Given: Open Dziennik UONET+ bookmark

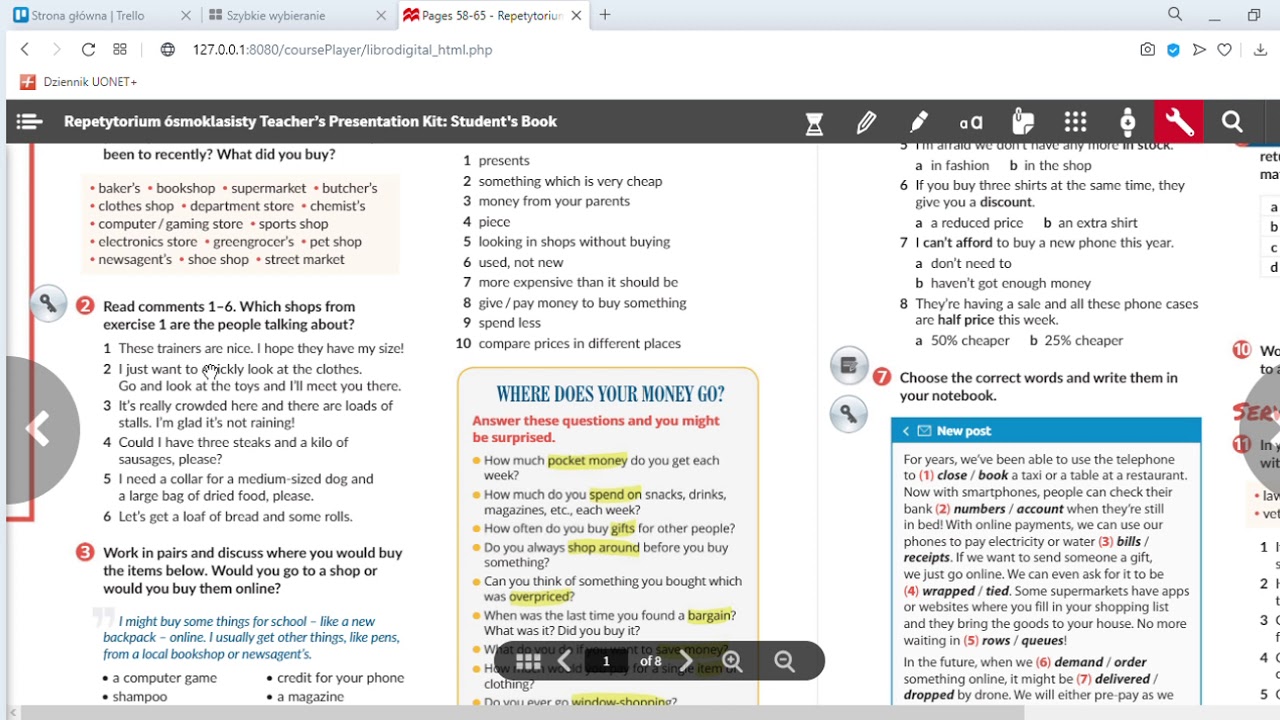Looking at the screenshot, I should pos(79,82).
